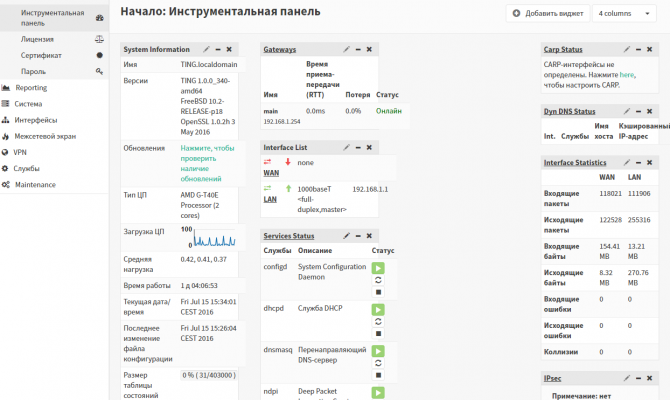
Task: Open the Лицензия menu item
Action: (37, 39)
